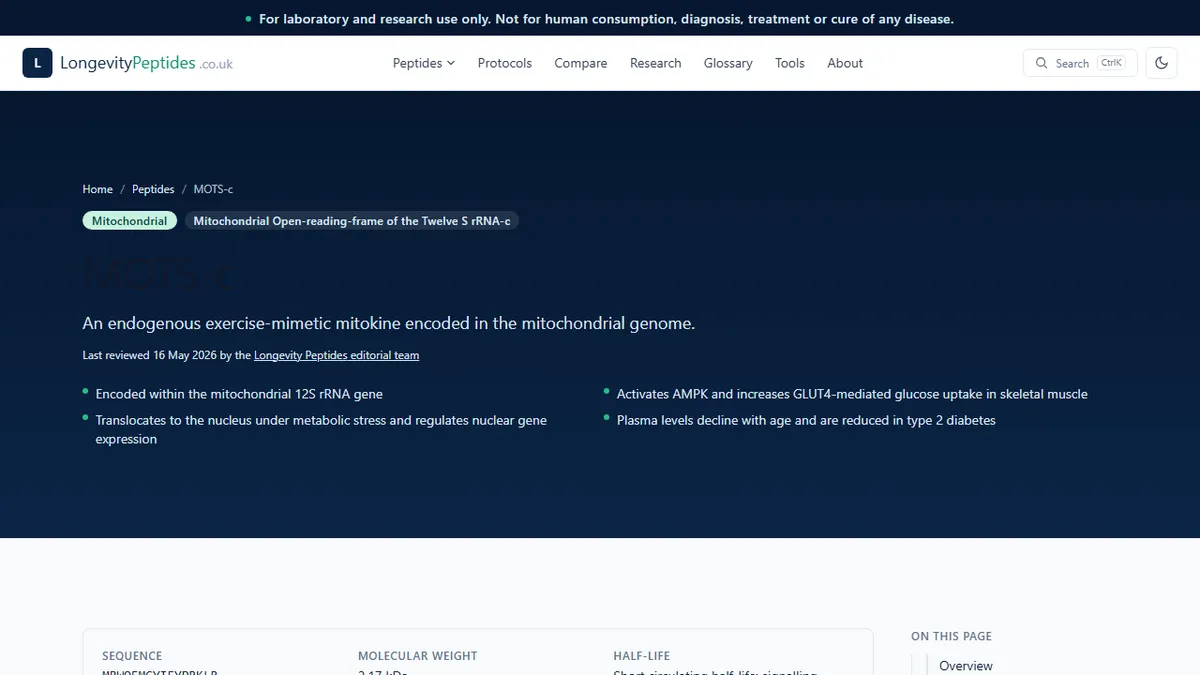1200x675 pixels.
Task: Go to the Compare page
Action: click(581, 63)
